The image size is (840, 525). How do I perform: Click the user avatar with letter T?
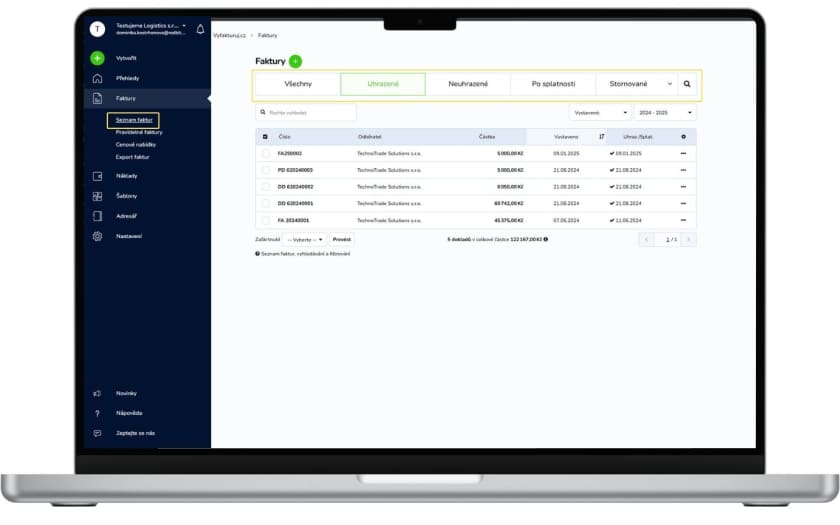(97, 29)
